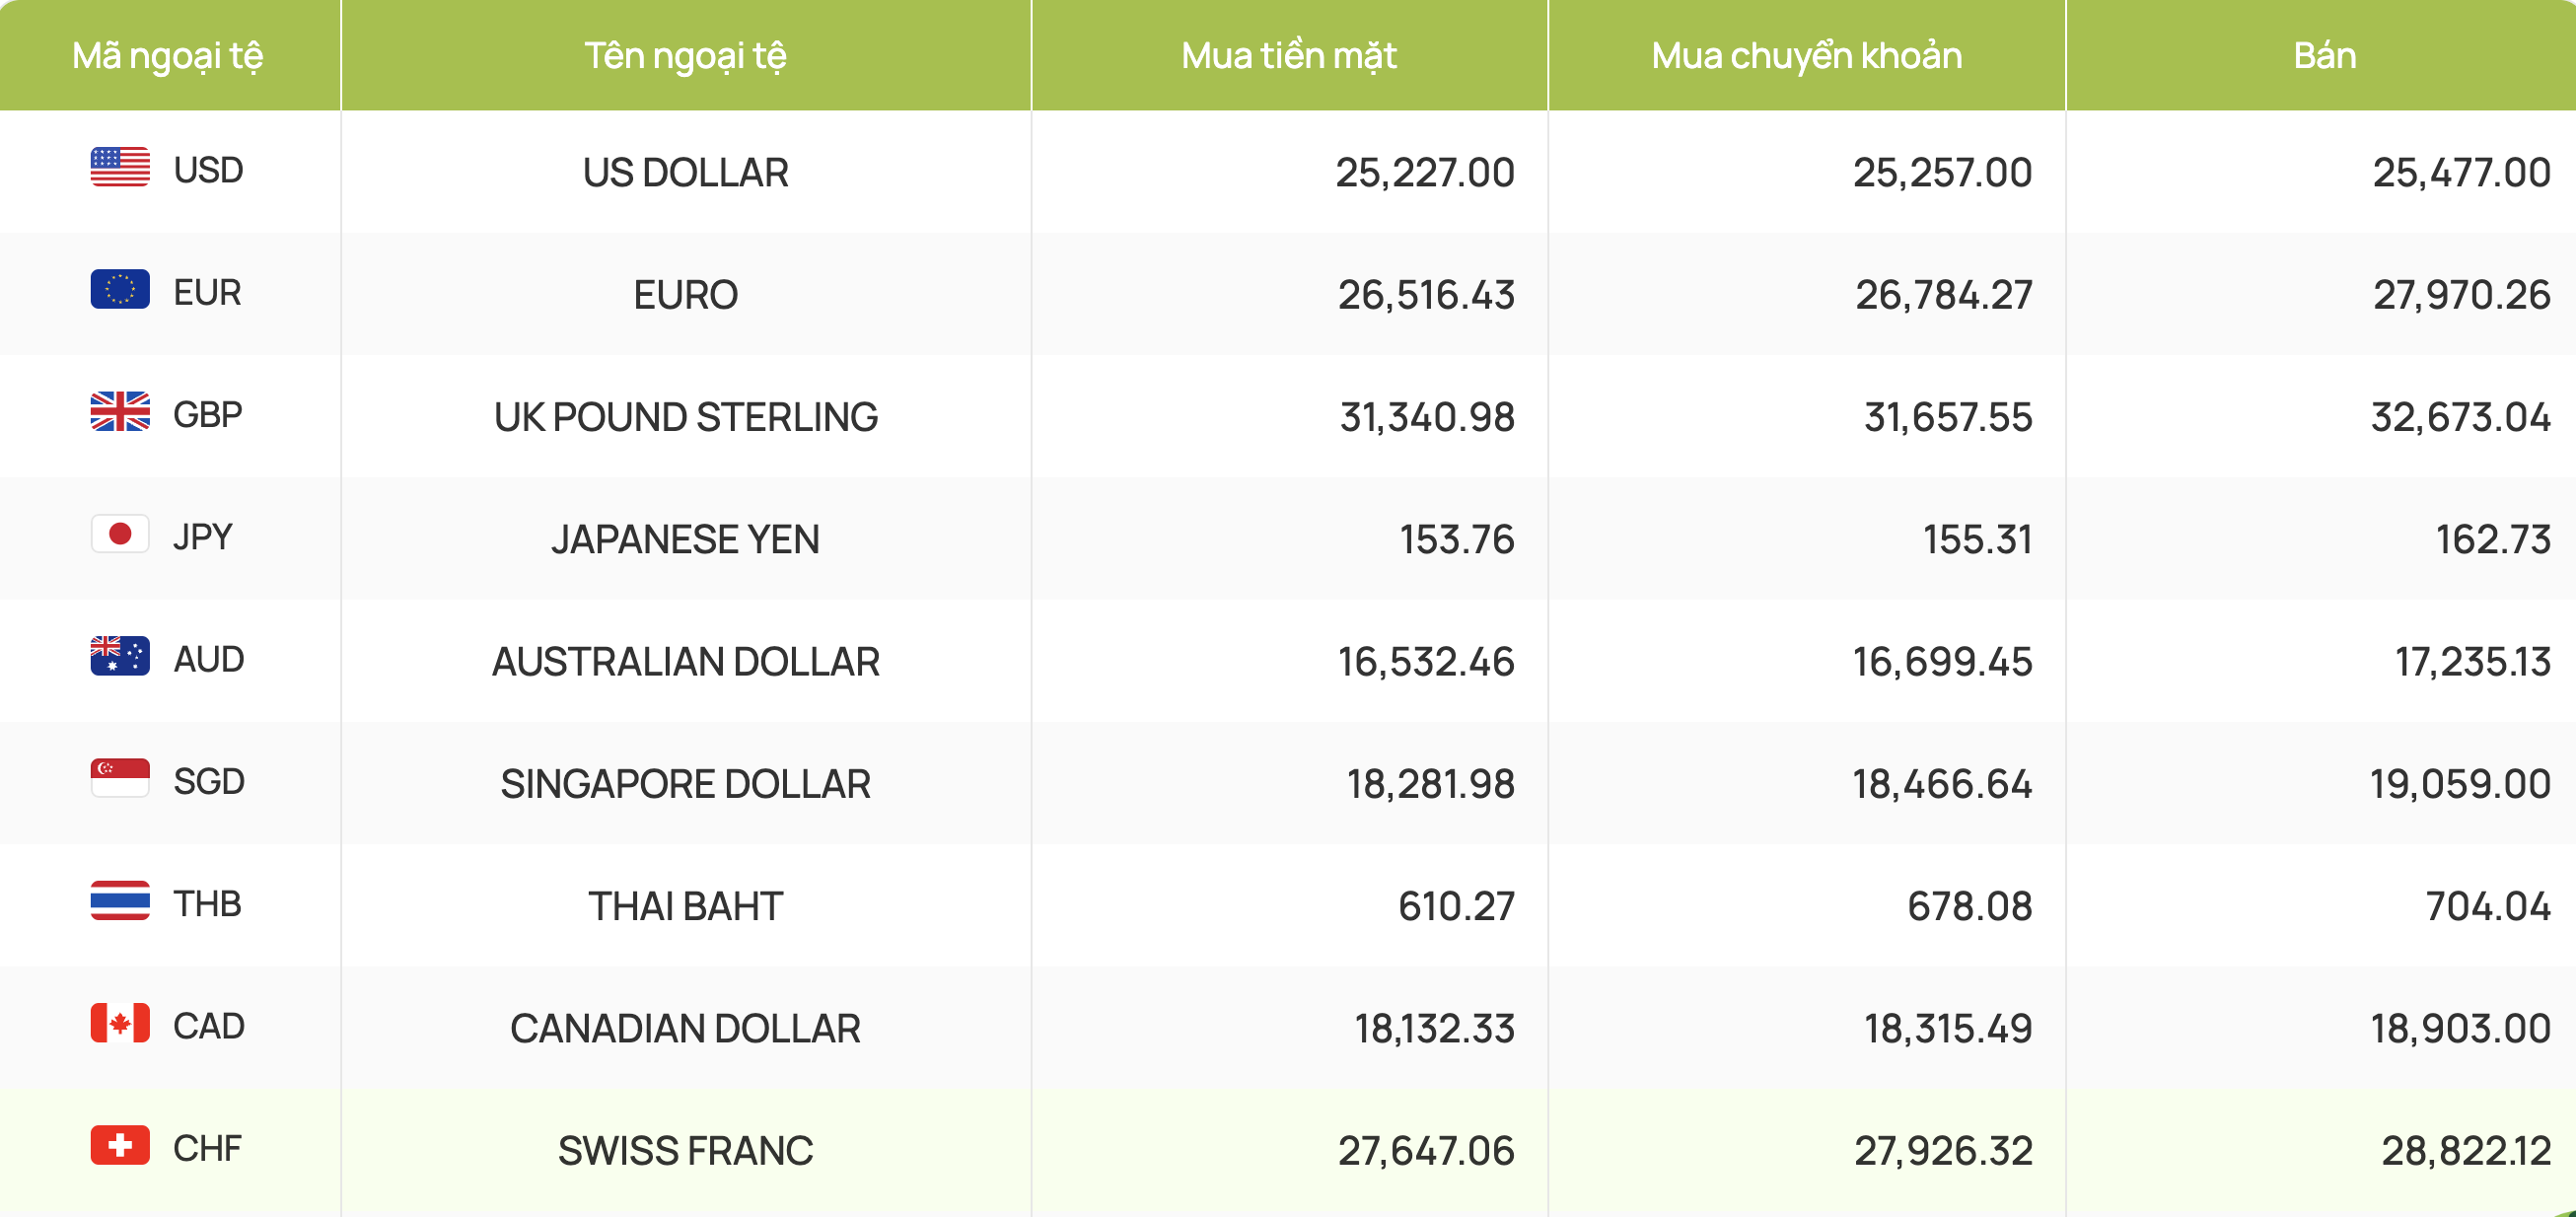2576x1217 pixels.
Task: Click the 'Mã ngoại tệ' column header
Action: pos(168,55)
